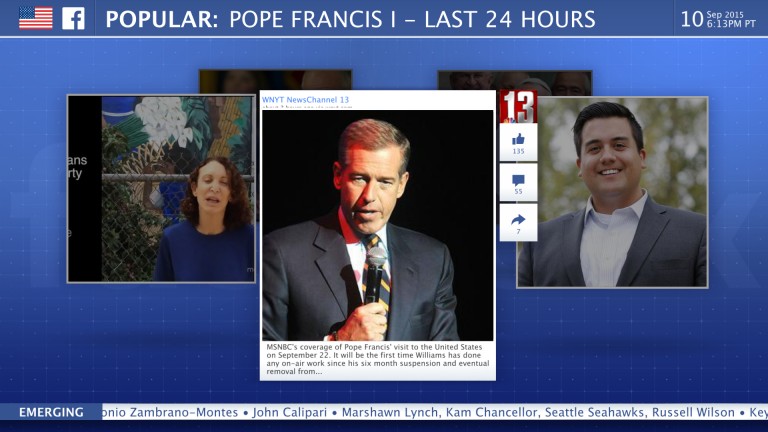The height and width of the screenshot is (432, 768).
Task: Click the comment bubble icon showing 55
Action: click(x=518, y=183)
